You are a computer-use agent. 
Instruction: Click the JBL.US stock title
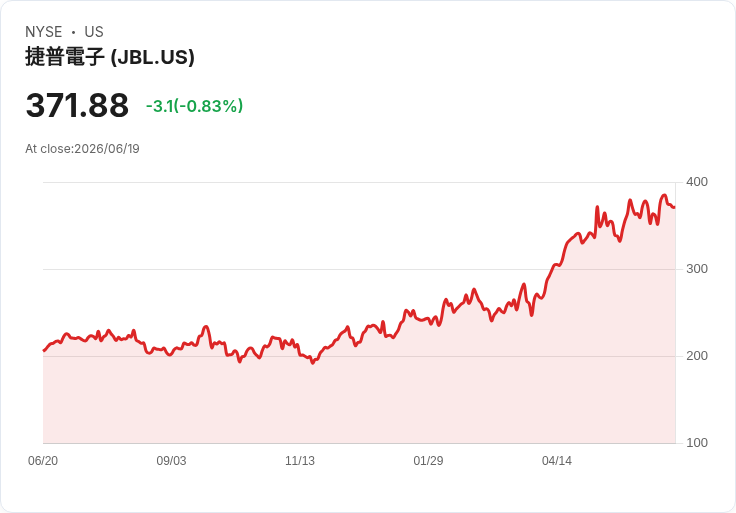(110, 57)
